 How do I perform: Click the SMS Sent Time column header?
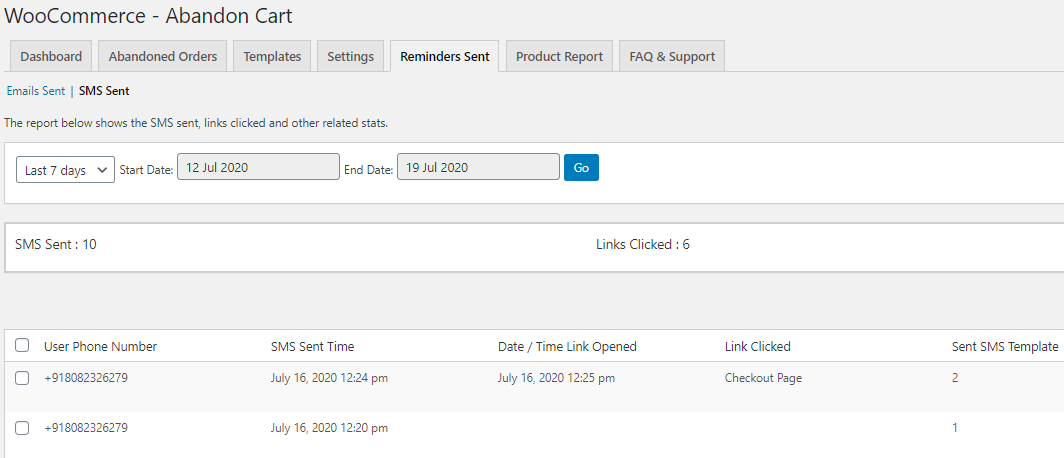312,347
